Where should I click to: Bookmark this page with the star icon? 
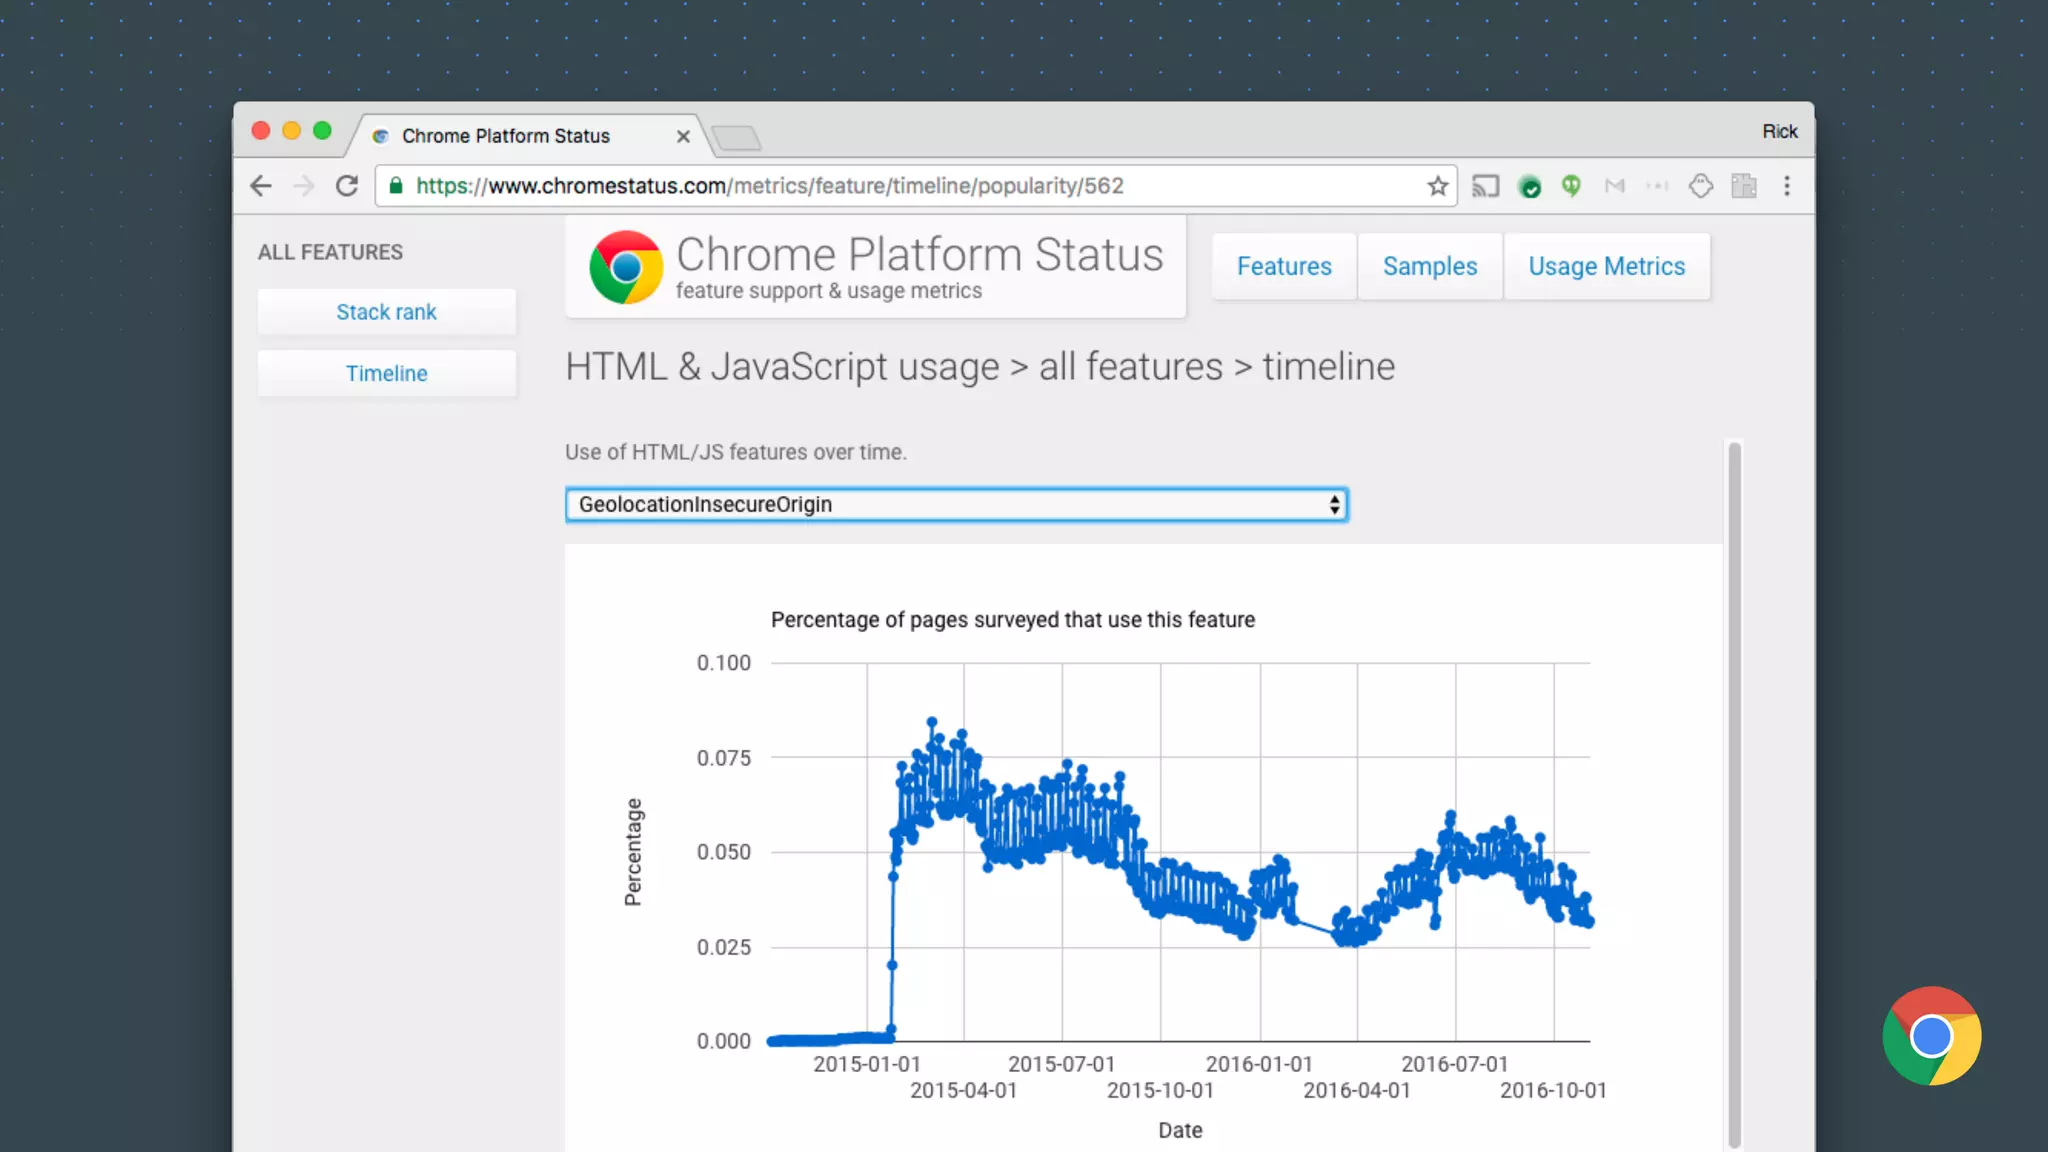[x=1437, y=186]
